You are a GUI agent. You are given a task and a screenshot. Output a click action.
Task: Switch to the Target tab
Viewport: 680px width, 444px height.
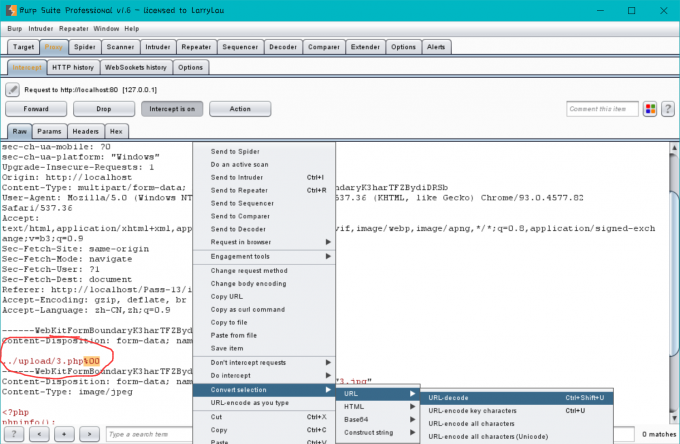pos(23,47)
